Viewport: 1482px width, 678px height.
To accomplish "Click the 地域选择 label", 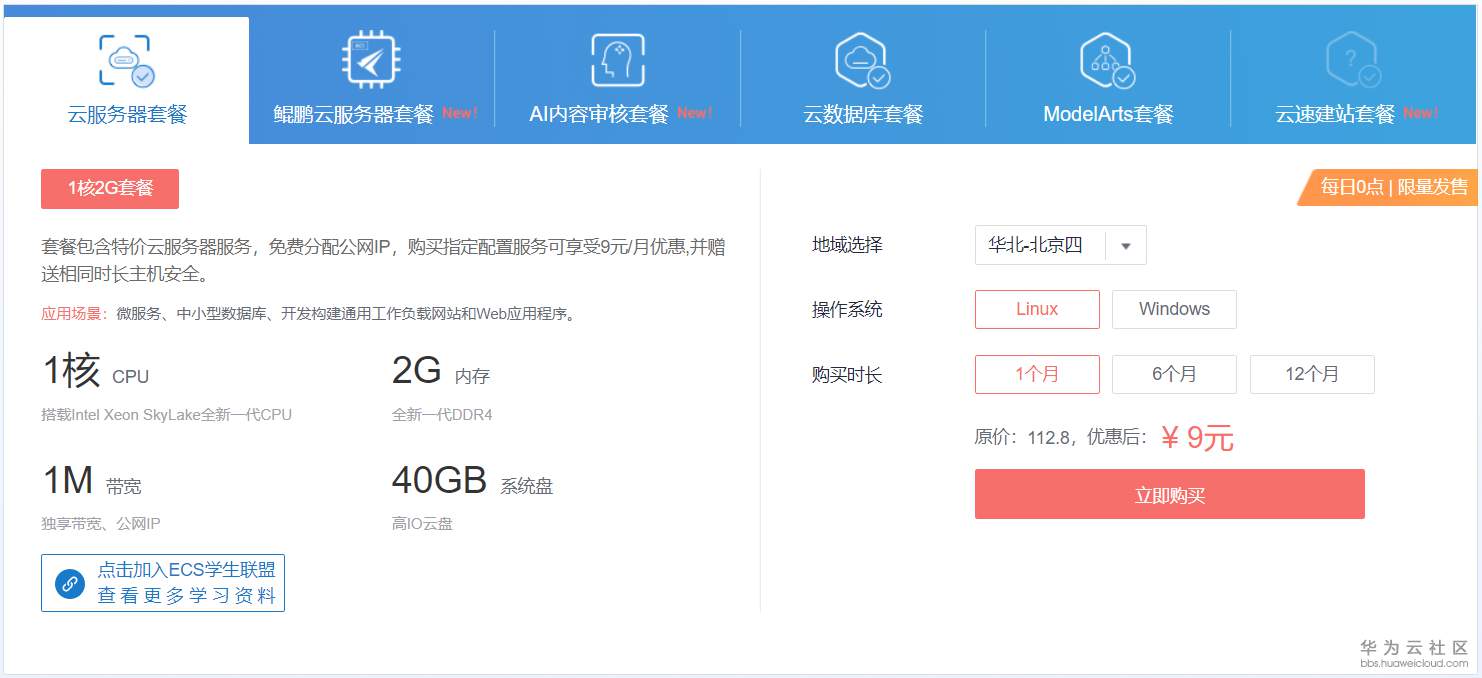I will point(847,245).
